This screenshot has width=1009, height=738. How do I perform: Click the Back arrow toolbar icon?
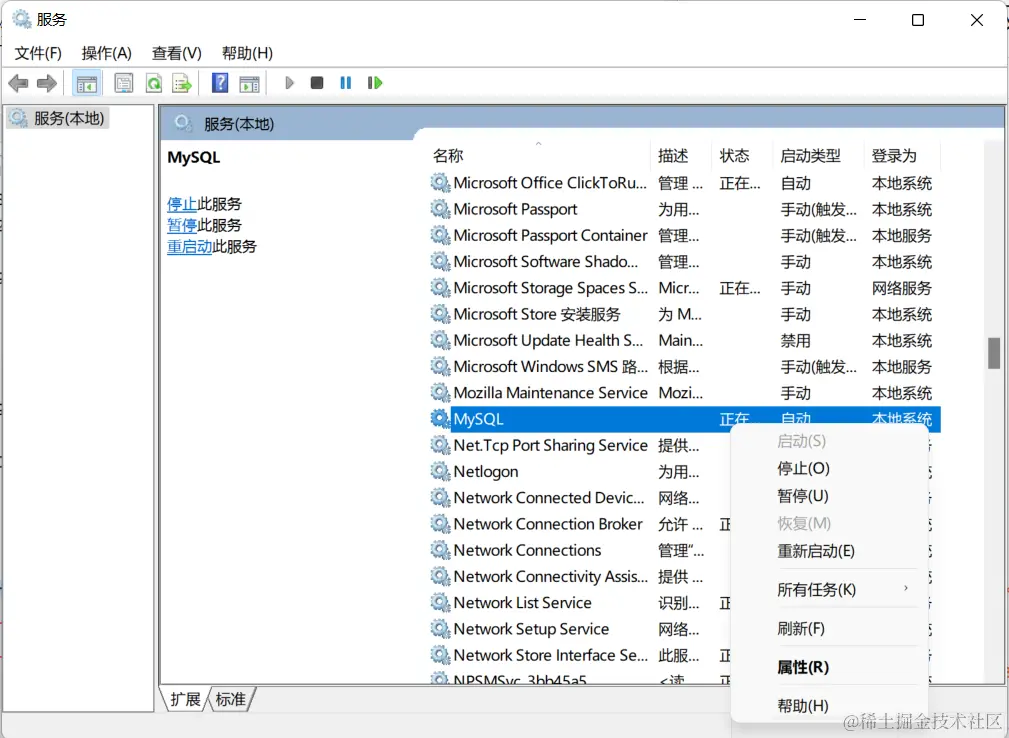(x=18, y=83)
